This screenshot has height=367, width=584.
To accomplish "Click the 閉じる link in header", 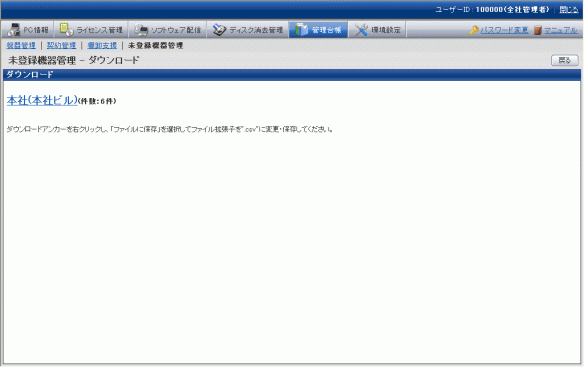I will (569, 10).
